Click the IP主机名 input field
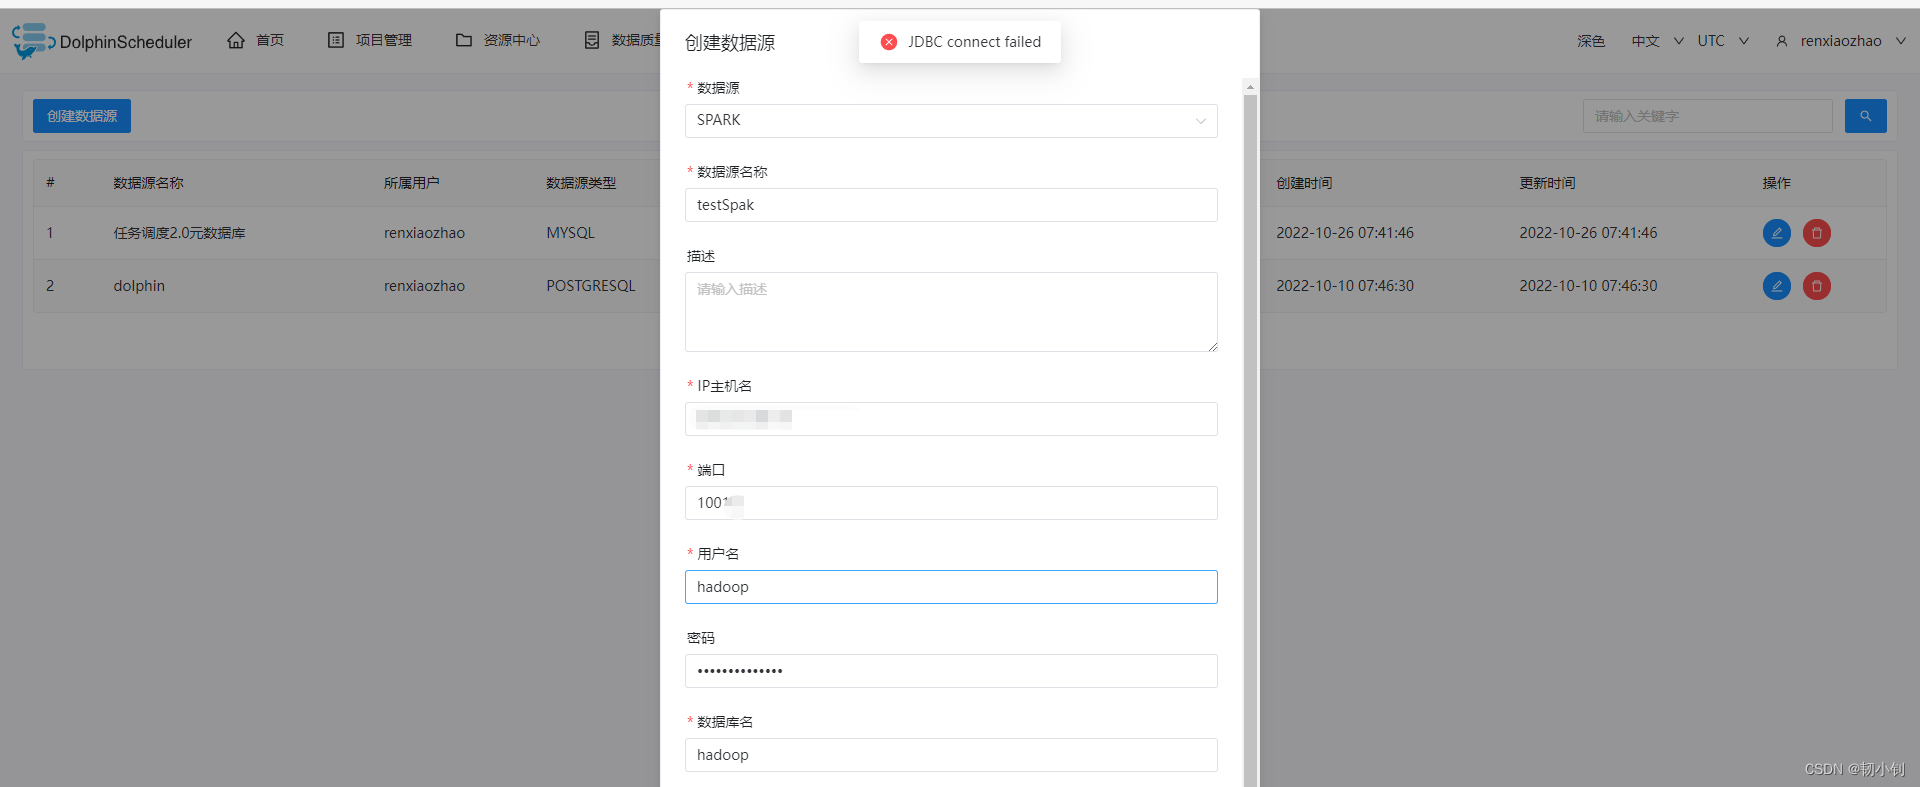Viewport: 1920px width, 787px height. click(x=951, y=419)
